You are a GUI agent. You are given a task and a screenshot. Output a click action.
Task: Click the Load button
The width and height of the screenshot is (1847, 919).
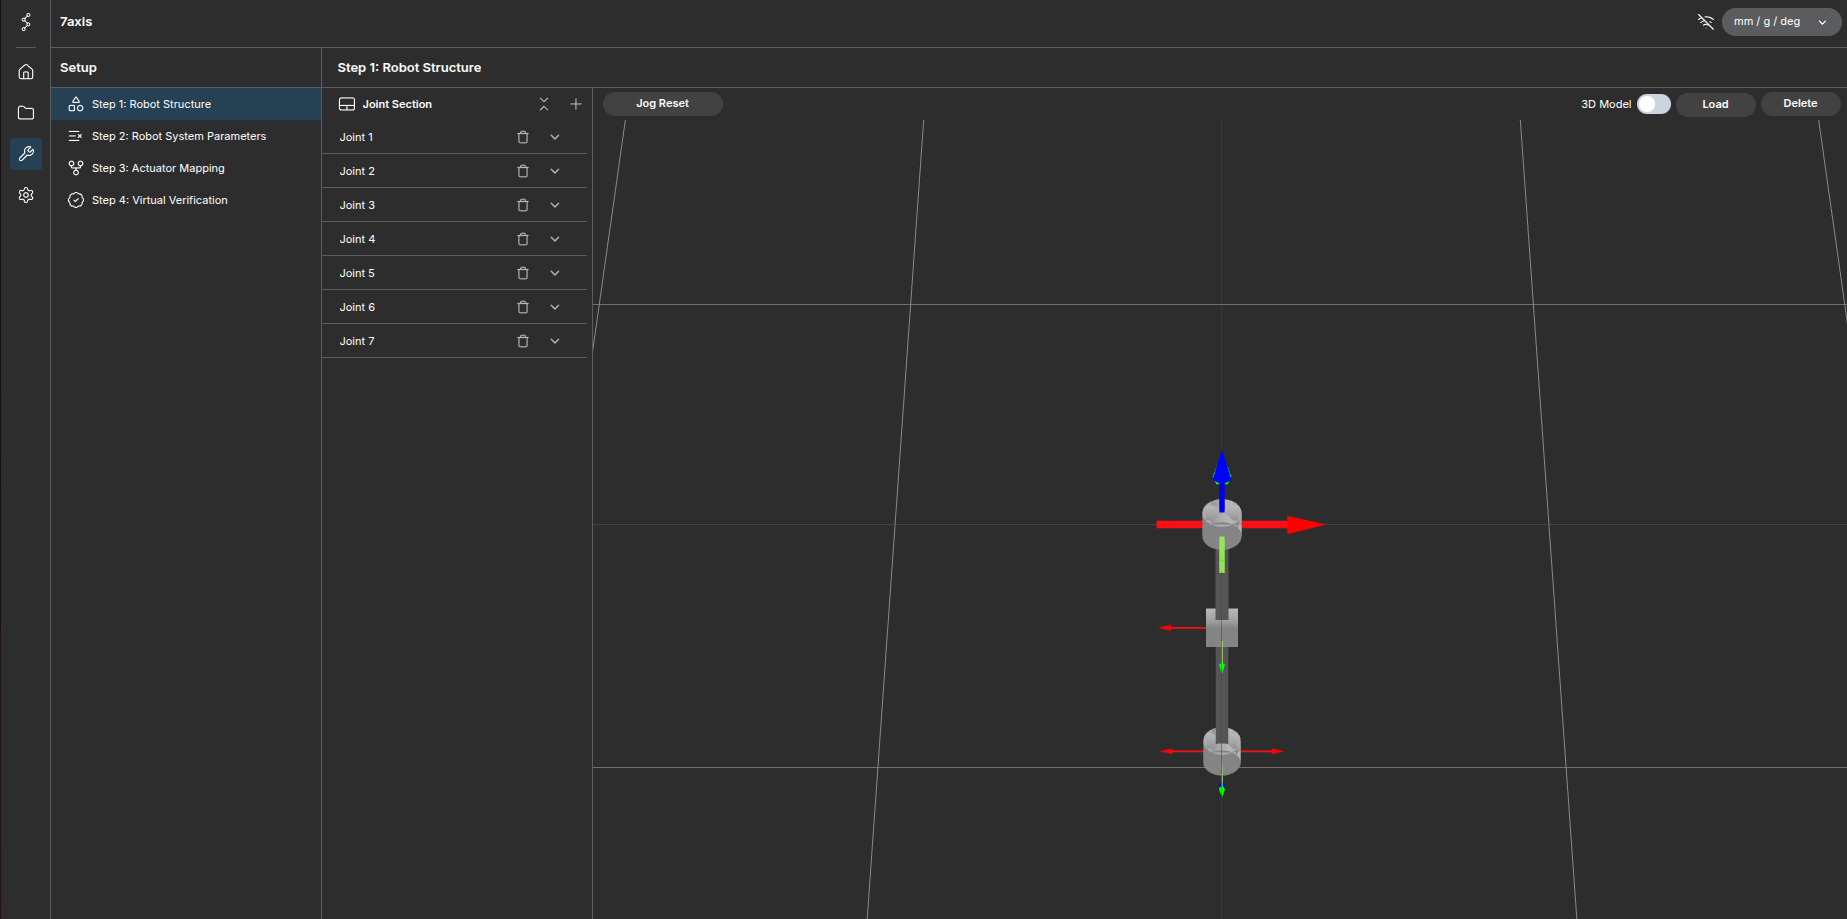(1715, 104)
